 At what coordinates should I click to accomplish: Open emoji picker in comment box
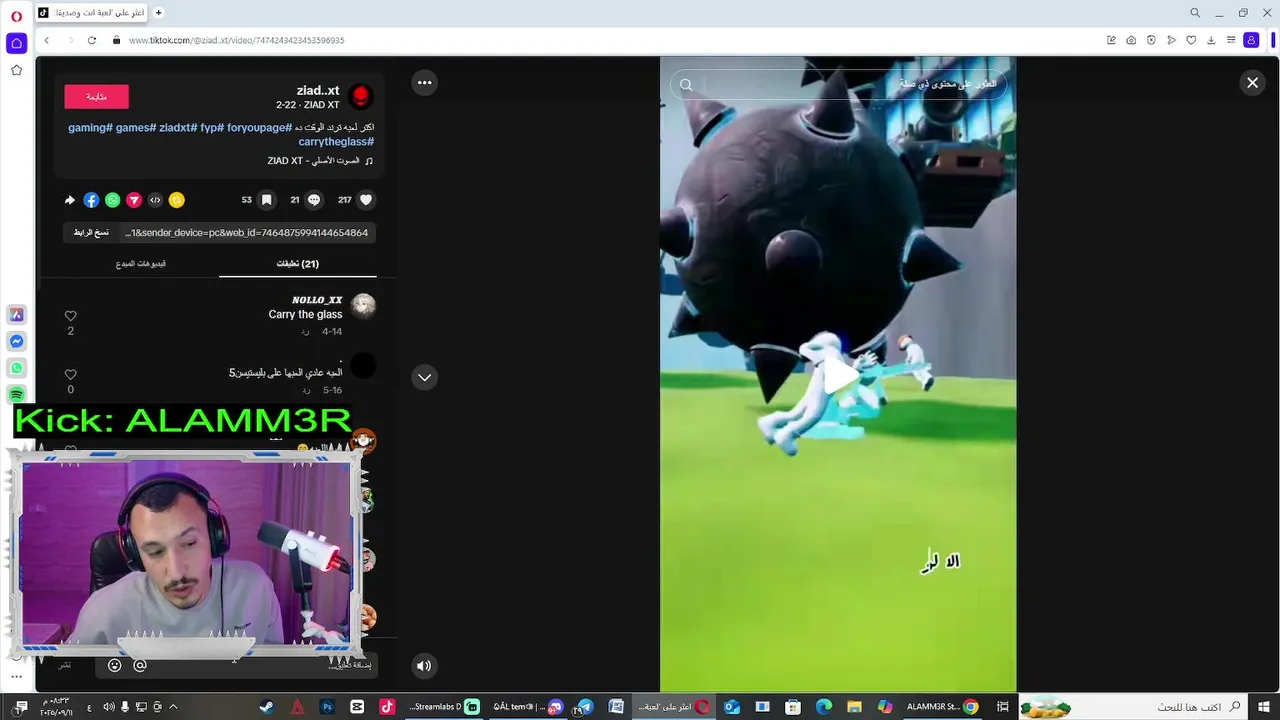(x=114, y=665)
